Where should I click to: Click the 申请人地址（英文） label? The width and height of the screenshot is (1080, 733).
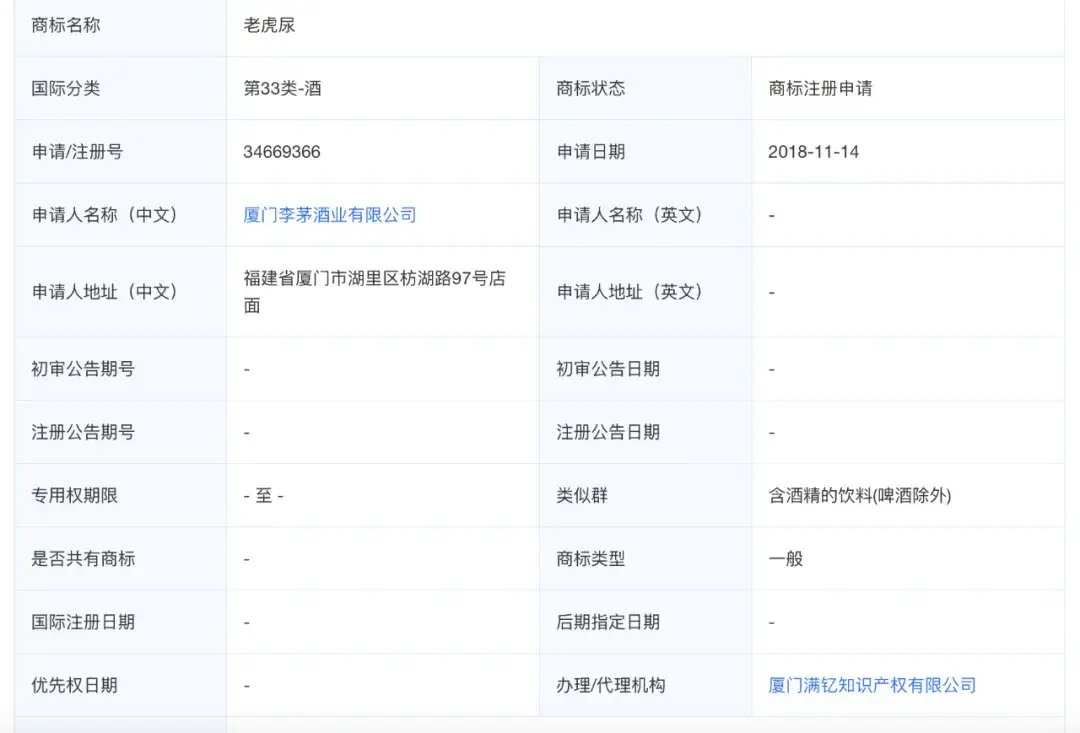[x=630, y=292]
